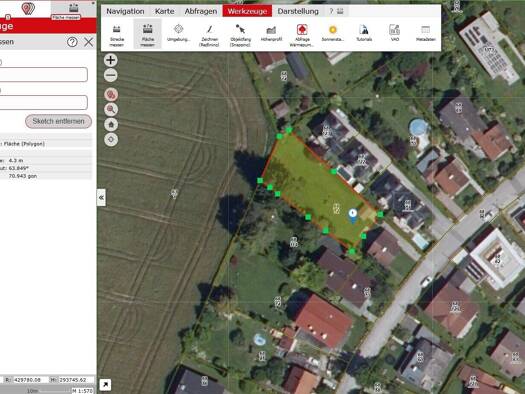This screenshot has width=525, height=394.
Task: Open panel help question mark icon
Action: point(72,42)
